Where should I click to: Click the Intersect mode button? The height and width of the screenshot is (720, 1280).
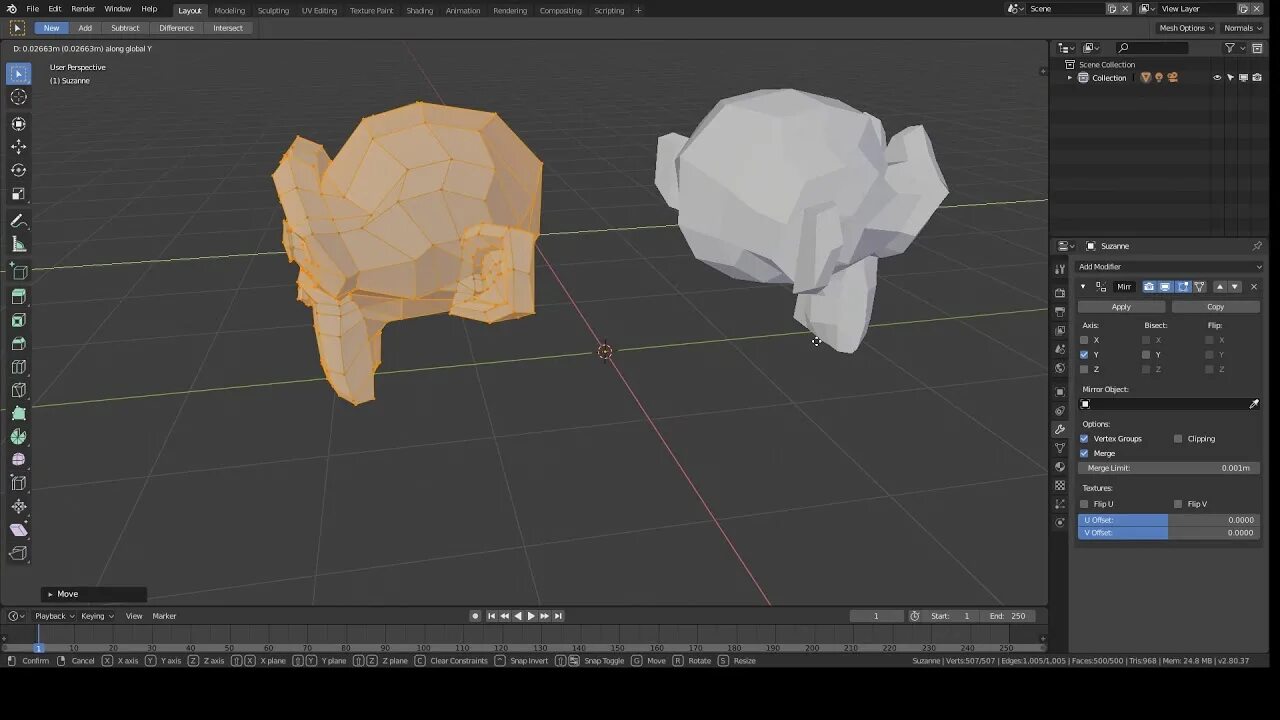227,28
